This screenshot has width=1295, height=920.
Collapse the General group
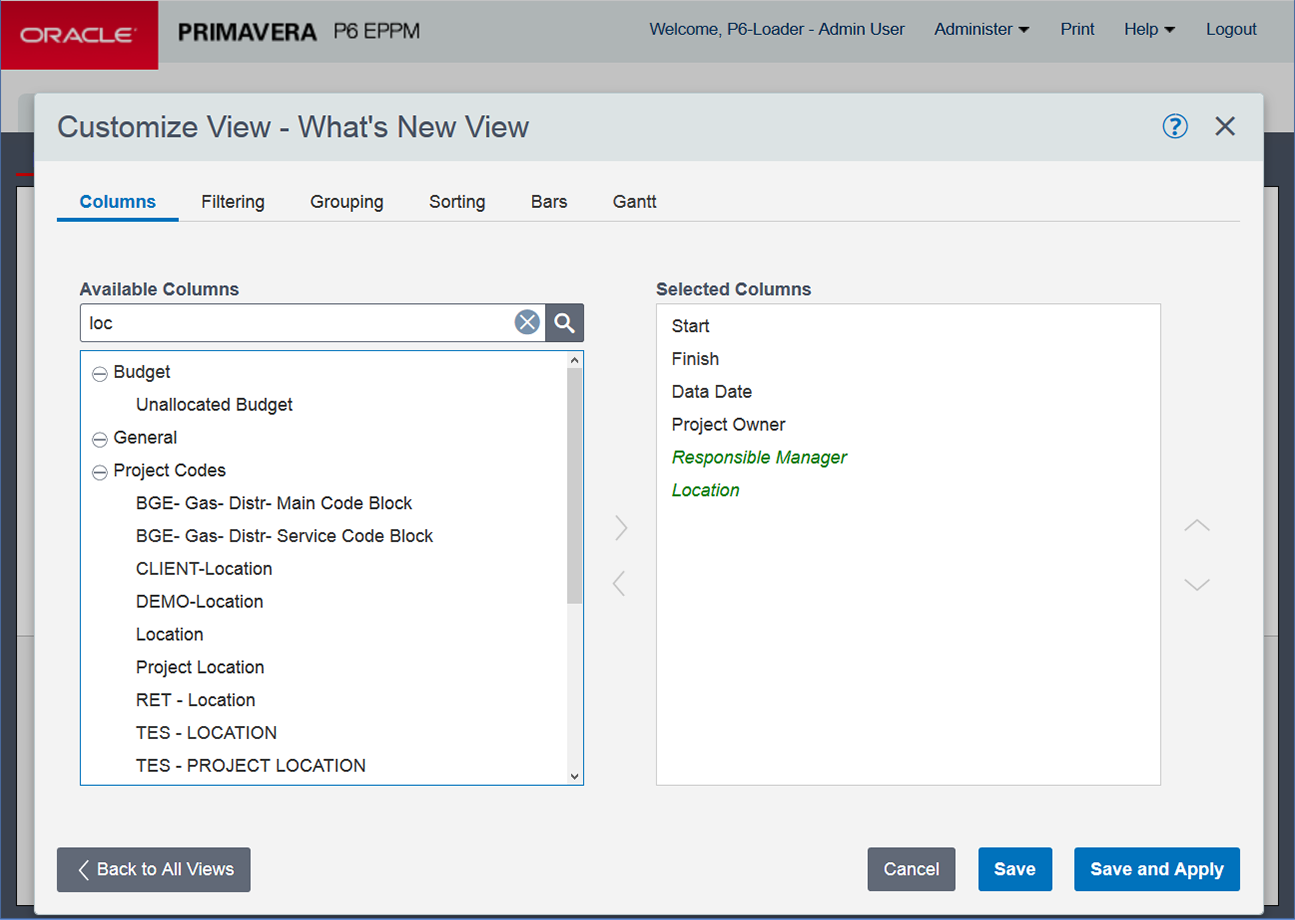click(99, 439)
